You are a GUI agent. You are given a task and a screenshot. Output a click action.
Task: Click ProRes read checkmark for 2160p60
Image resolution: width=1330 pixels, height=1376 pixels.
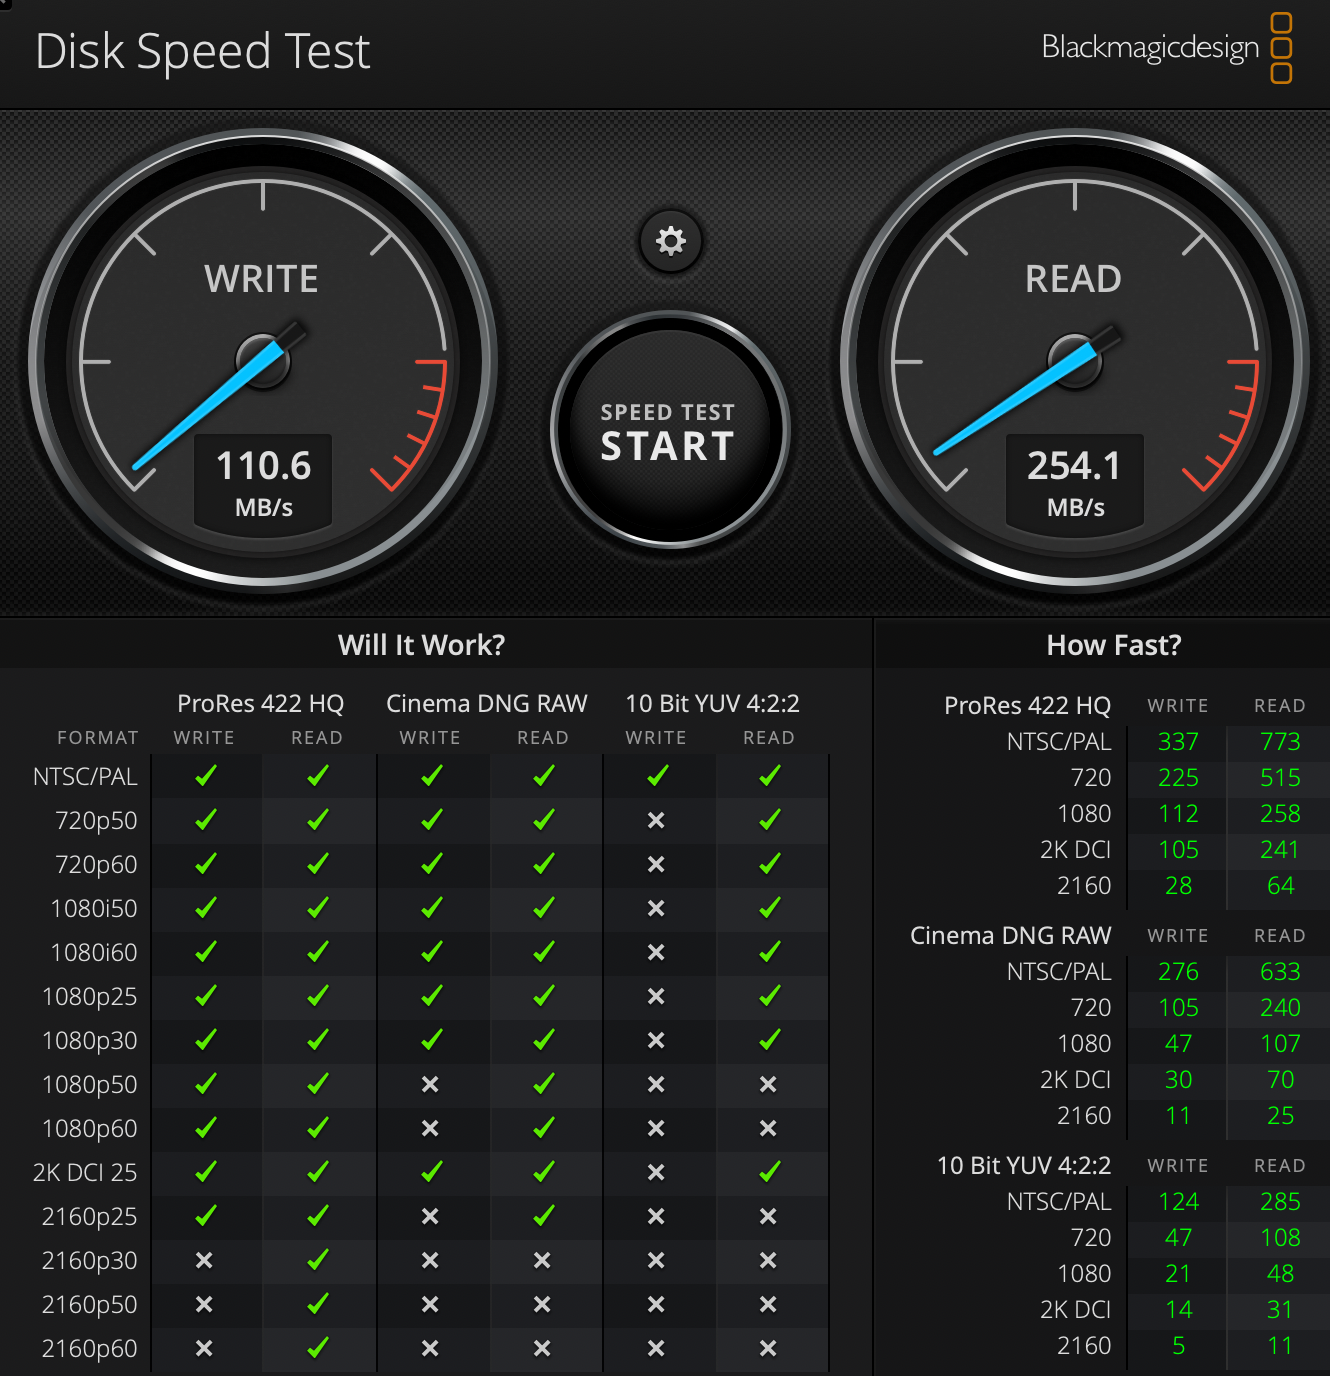point(318,1348)
